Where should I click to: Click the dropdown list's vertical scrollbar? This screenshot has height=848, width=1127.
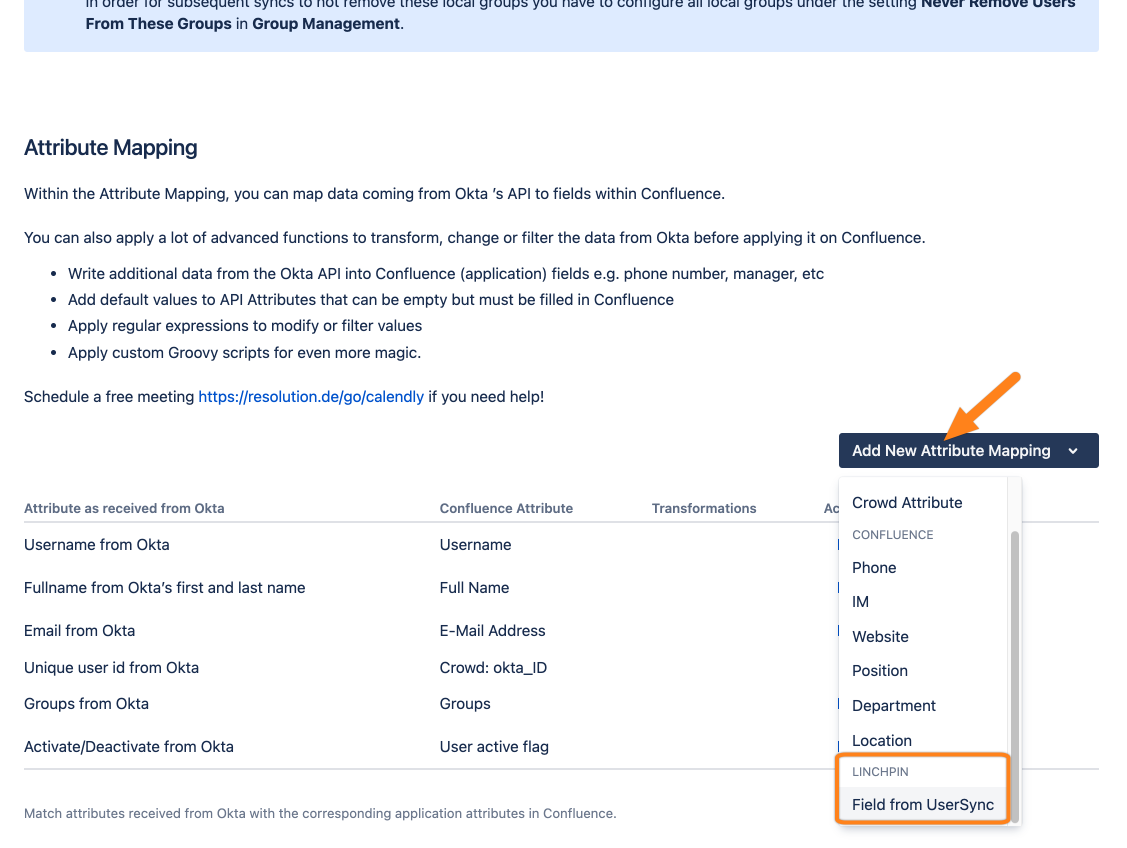[1015, 650]
